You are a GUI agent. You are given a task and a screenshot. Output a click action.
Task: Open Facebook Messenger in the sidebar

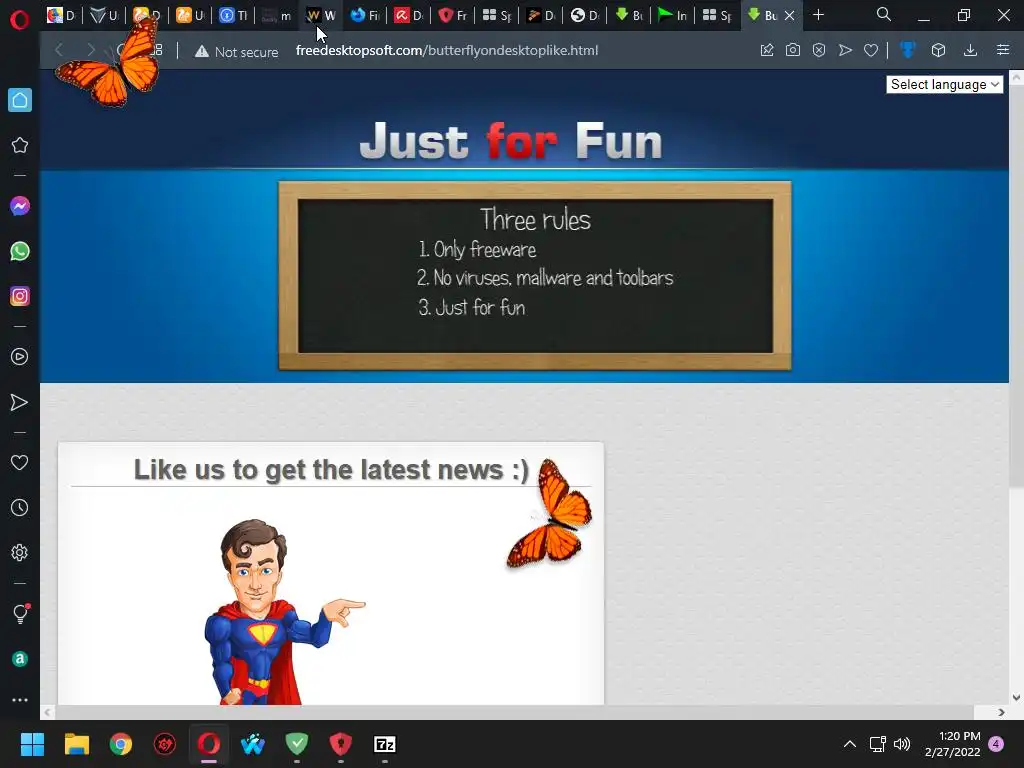pyautogui.click(x=20, y=206)
